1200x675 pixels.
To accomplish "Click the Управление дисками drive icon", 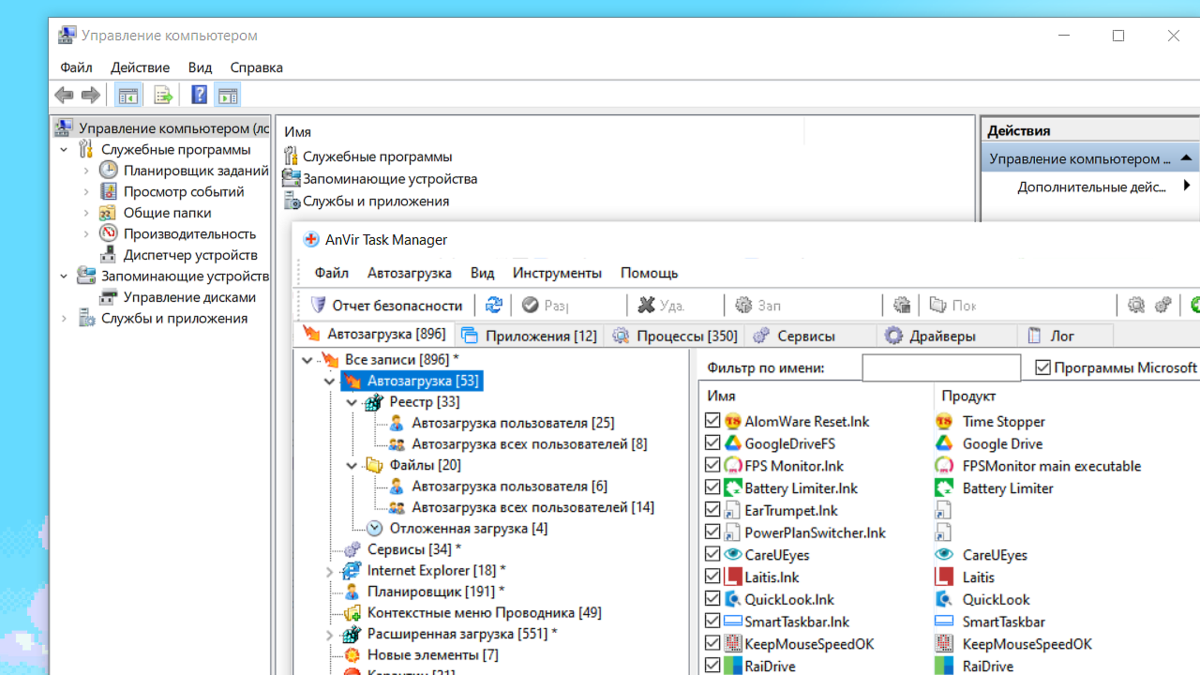I will point(109,297).
